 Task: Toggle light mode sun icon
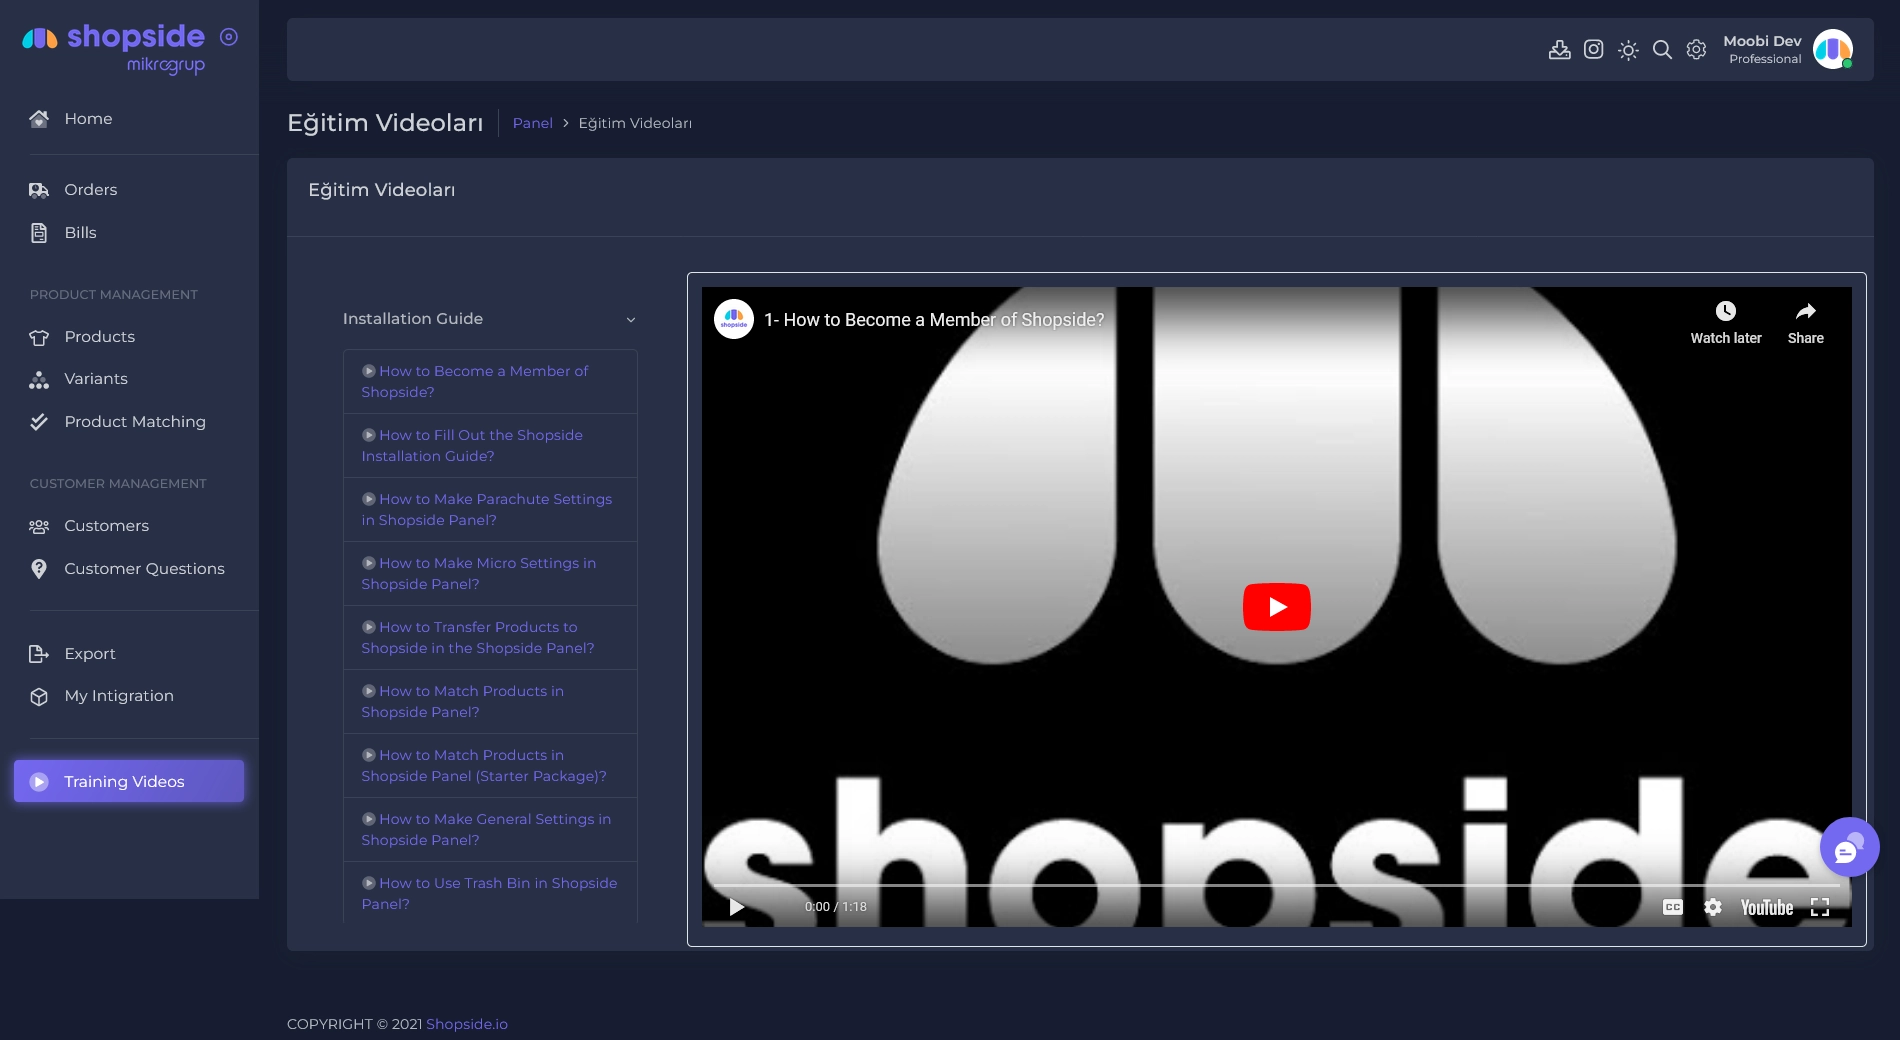(x=1628, y=50)
